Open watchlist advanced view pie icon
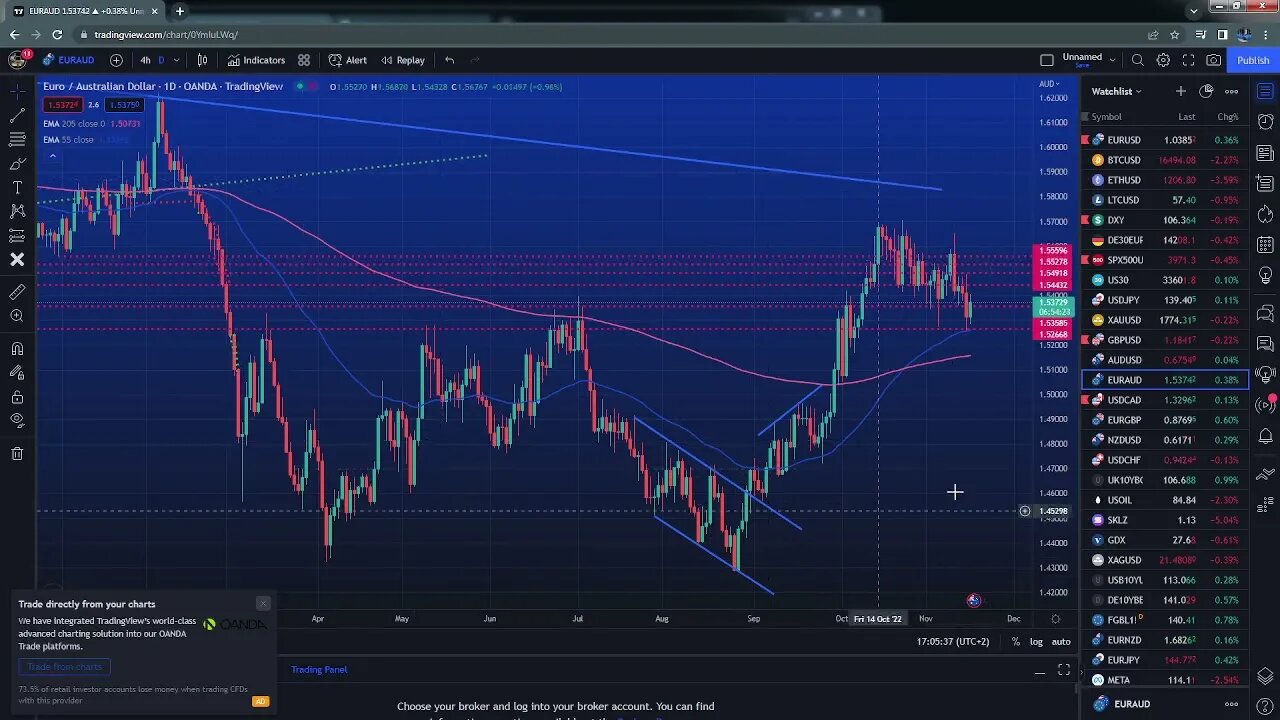 click(x=1206, y=91)
